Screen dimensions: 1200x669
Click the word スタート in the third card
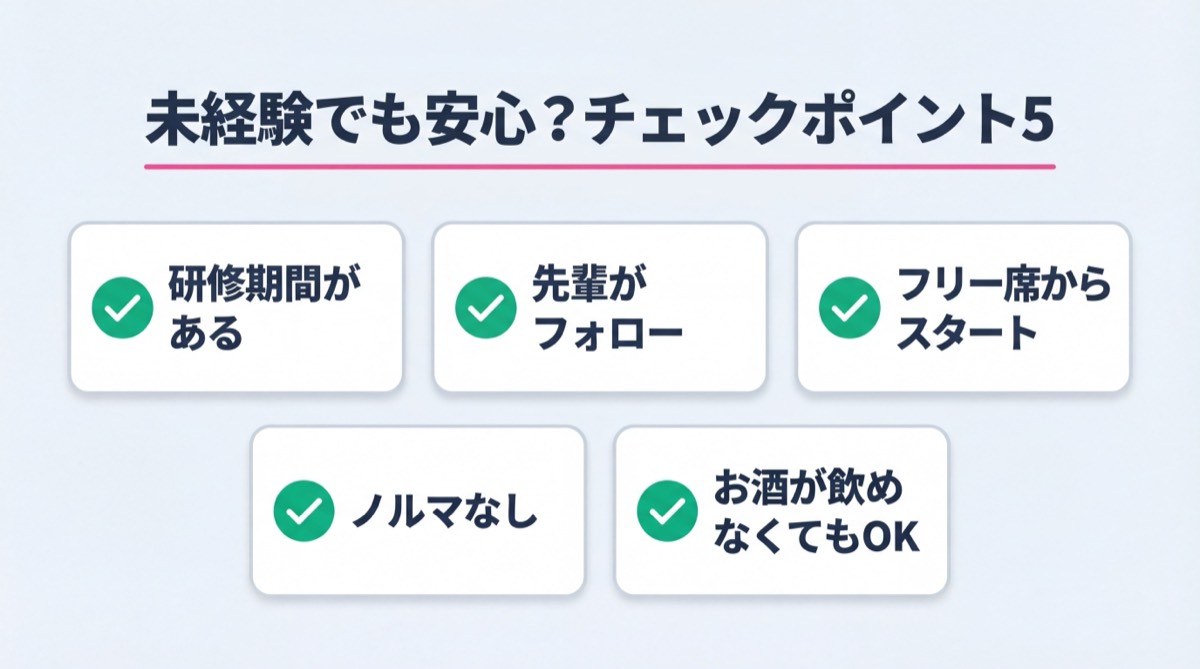coord(966,333)
